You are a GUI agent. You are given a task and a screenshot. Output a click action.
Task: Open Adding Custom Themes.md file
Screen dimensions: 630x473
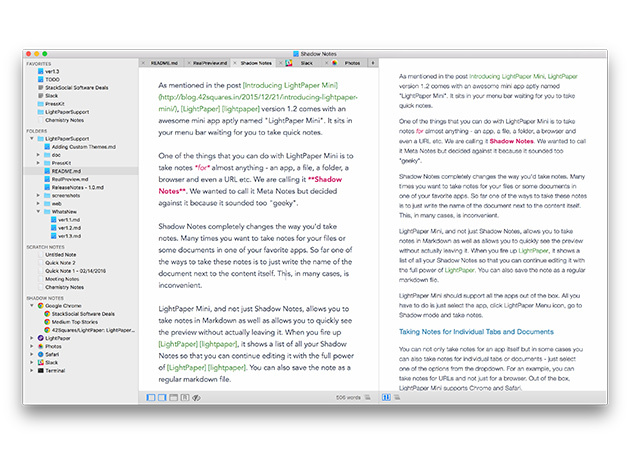pos(84,147)
